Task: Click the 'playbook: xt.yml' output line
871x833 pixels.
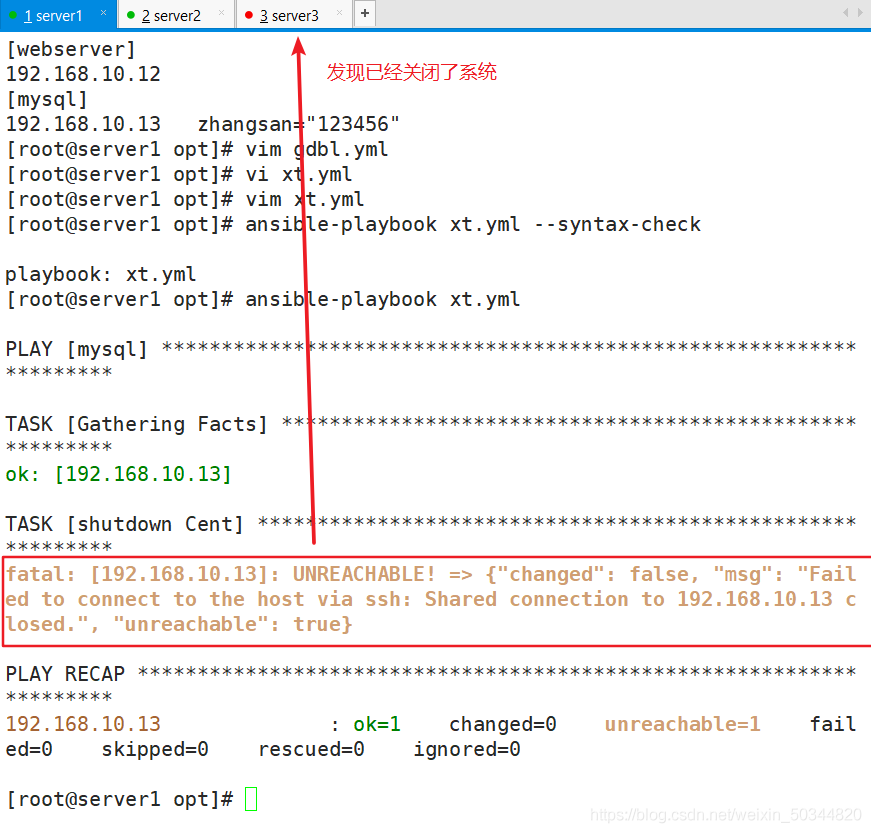Action: pyautogui.click(x=101, y=274)
